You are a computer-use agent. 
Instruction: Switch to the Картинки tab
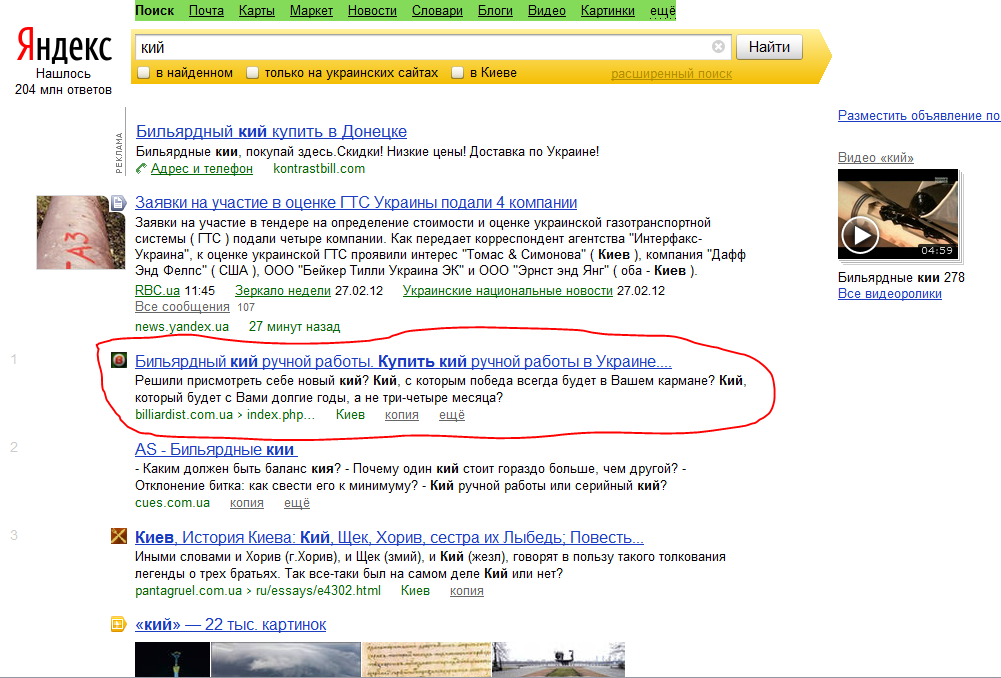point(608,11)
